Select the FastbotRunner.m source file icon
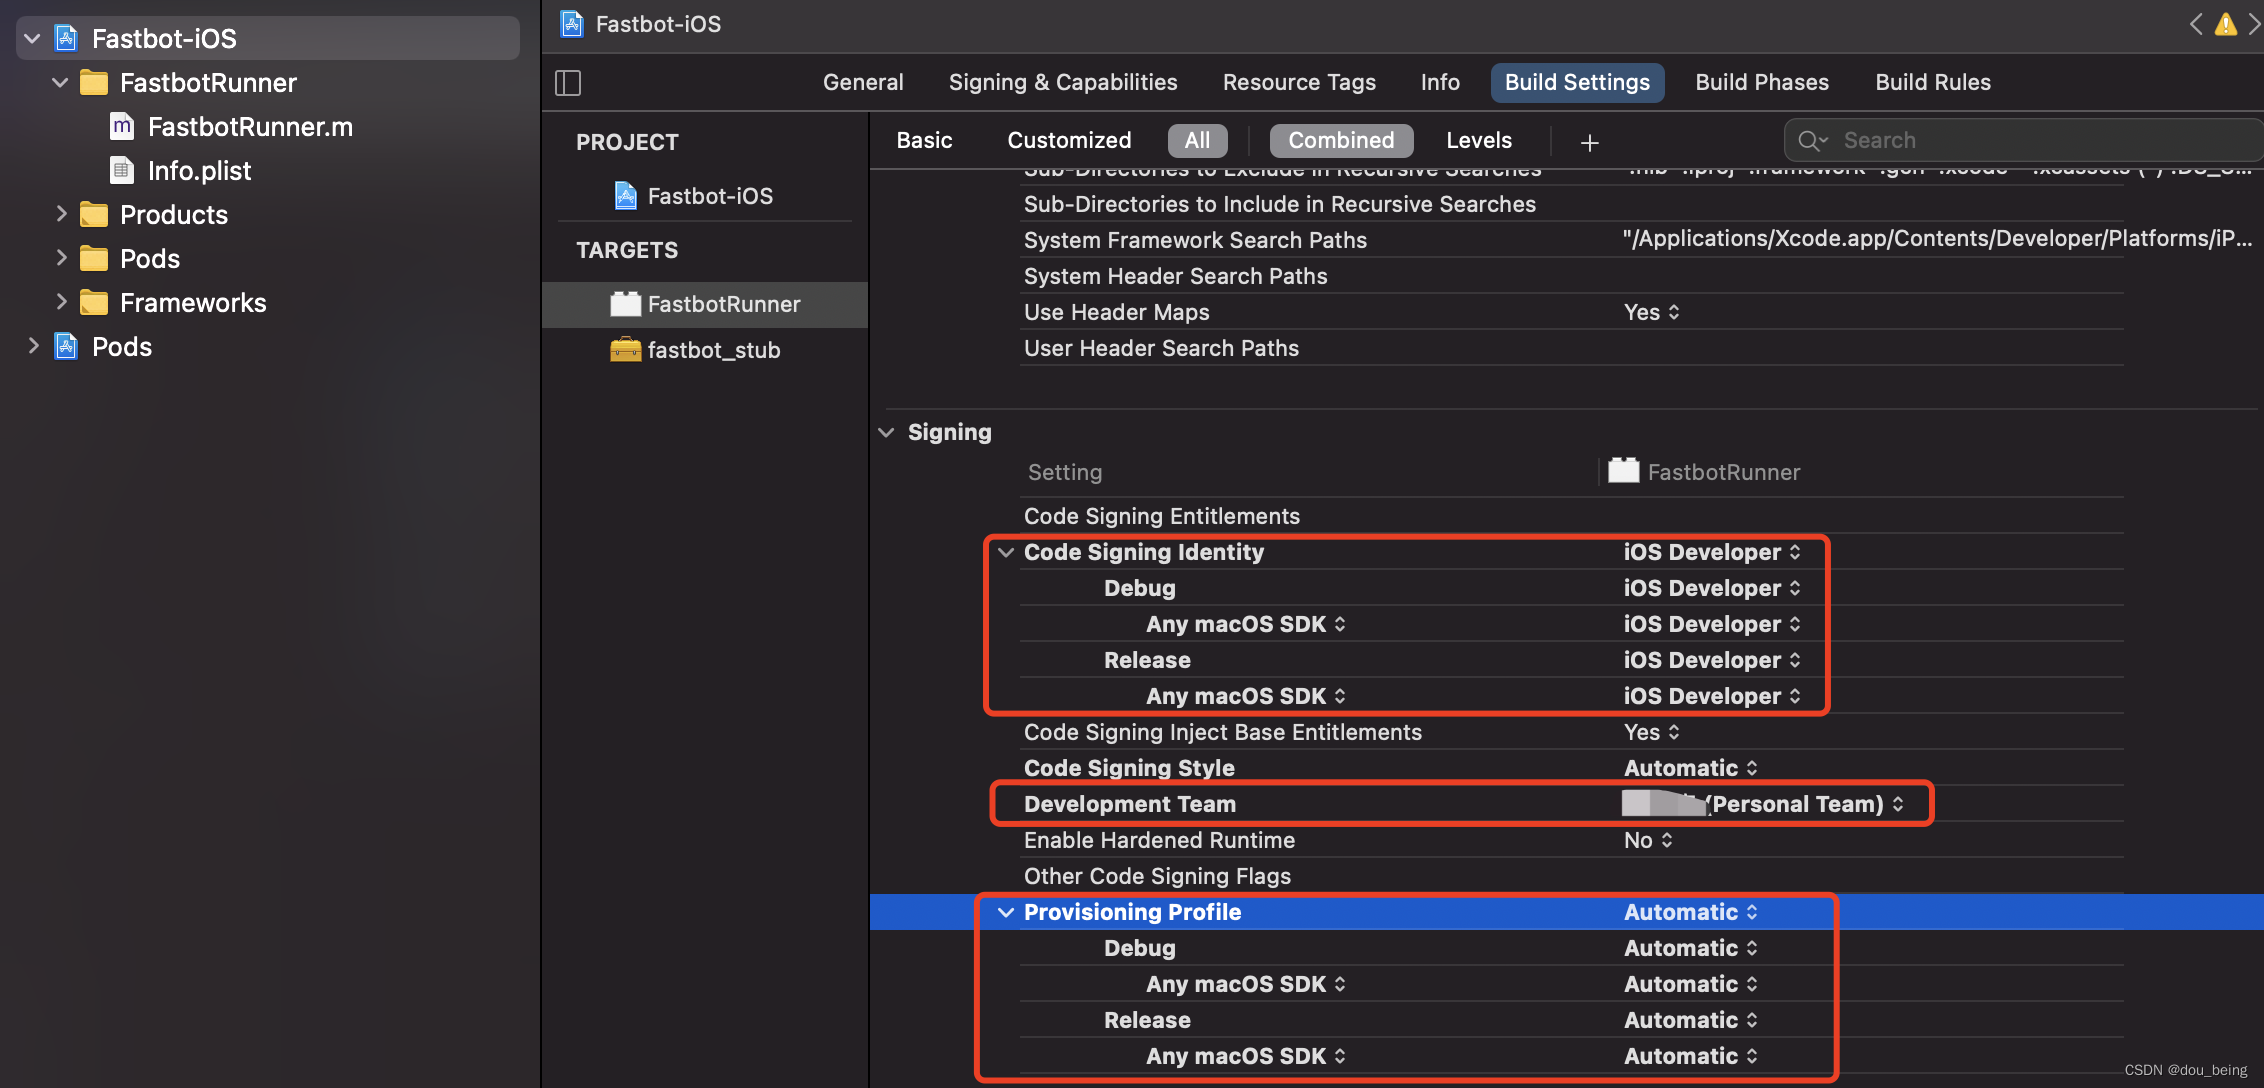The width and height of the screenshot is (2264, 1088). (122, 127)
